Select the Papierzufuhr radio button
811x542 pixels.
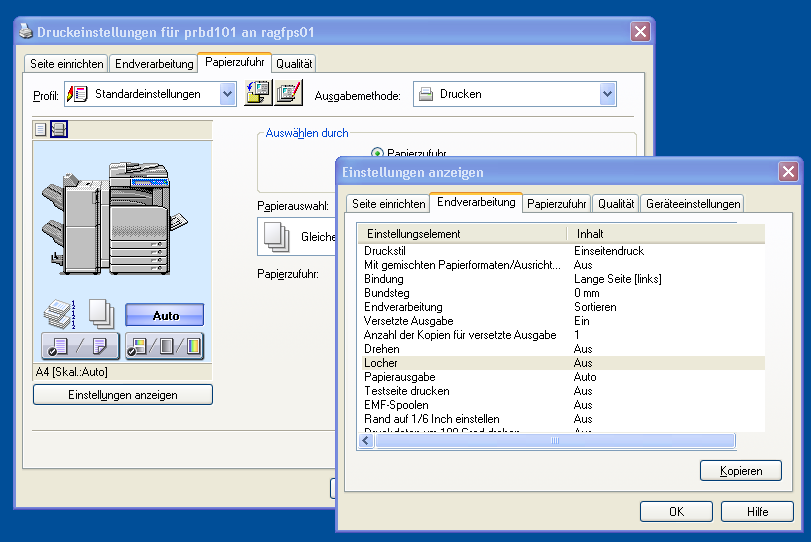click(x=377, y=153)
